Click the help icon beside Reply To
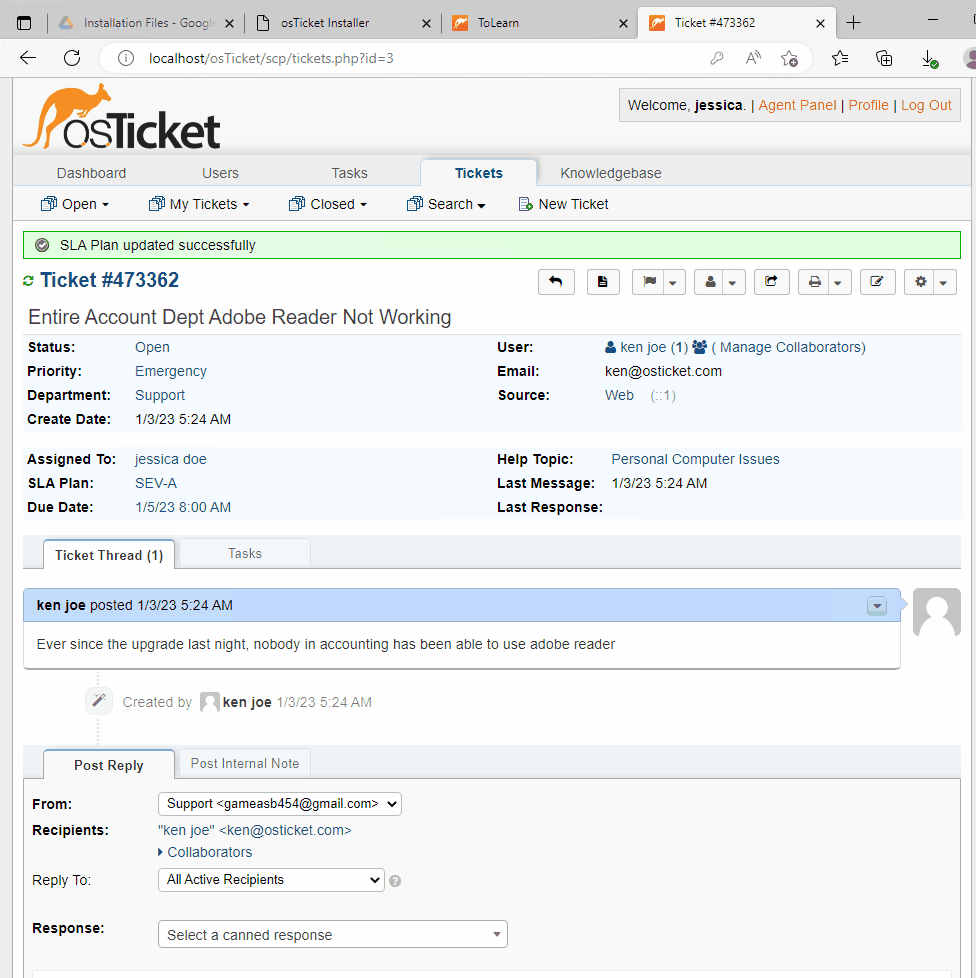Screen dimensions: 976x978 coord(395,881)
